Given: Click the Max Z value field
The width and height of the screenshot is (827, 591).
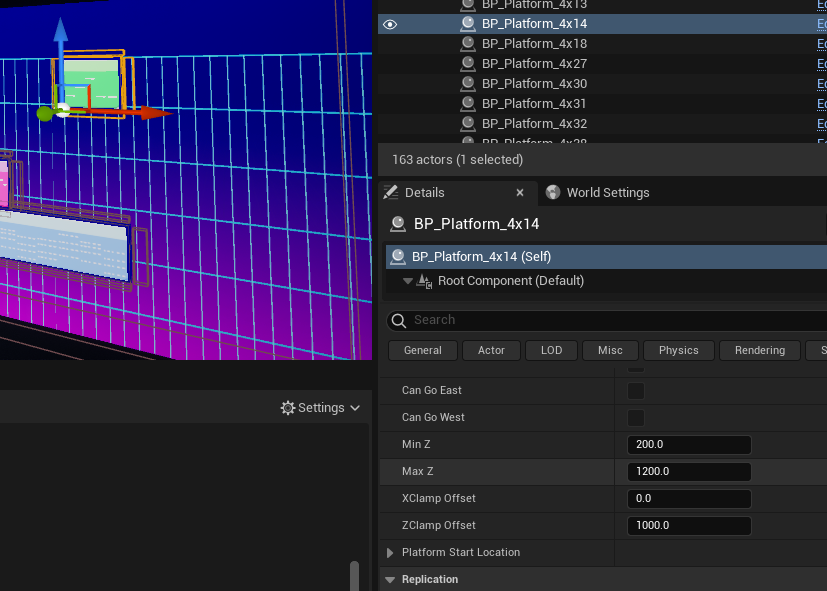Looking at the screenshot, I should coord(689,472).
